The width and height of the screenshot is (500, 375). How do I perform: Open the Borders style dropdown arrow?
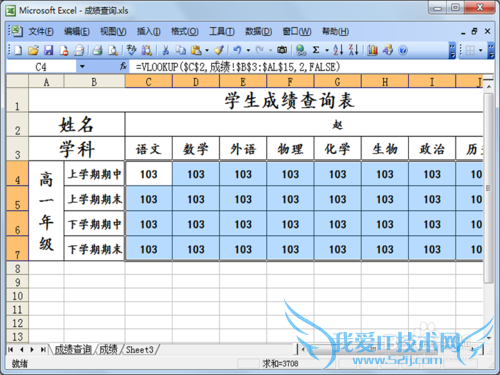[481, 51]
